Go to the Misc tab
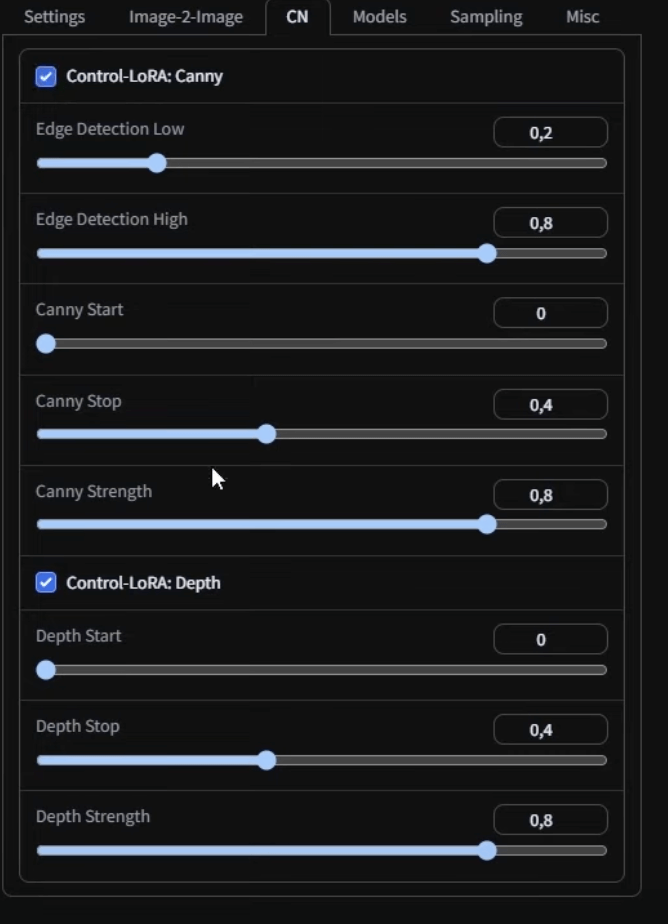This screenshot has height=924, width=668. [582, 16]
